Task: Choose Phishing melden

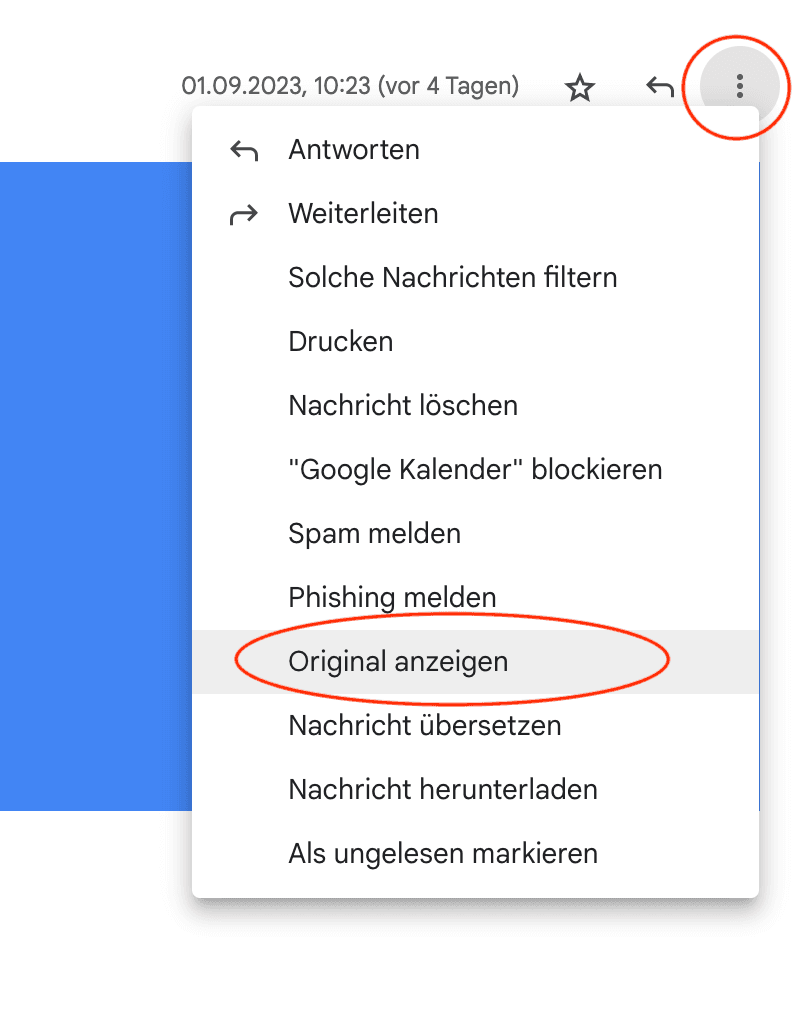Action: (392, 598)
